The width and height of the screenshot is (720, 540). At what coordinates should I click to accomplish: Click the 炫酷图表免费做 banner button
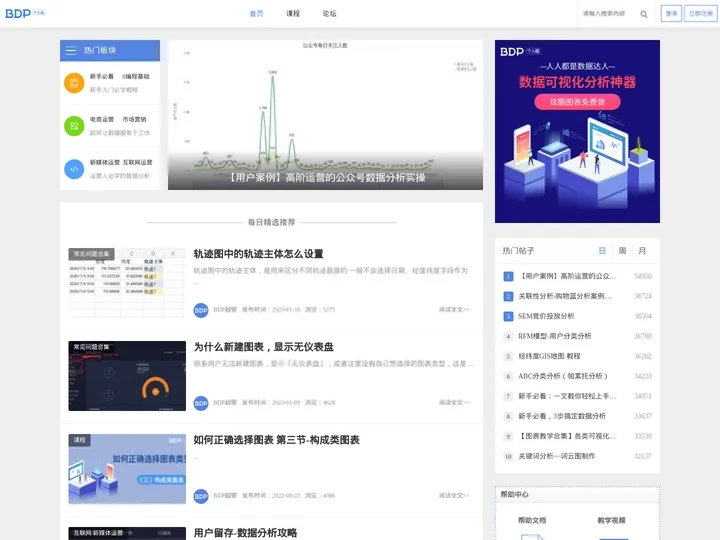(577, 102)
